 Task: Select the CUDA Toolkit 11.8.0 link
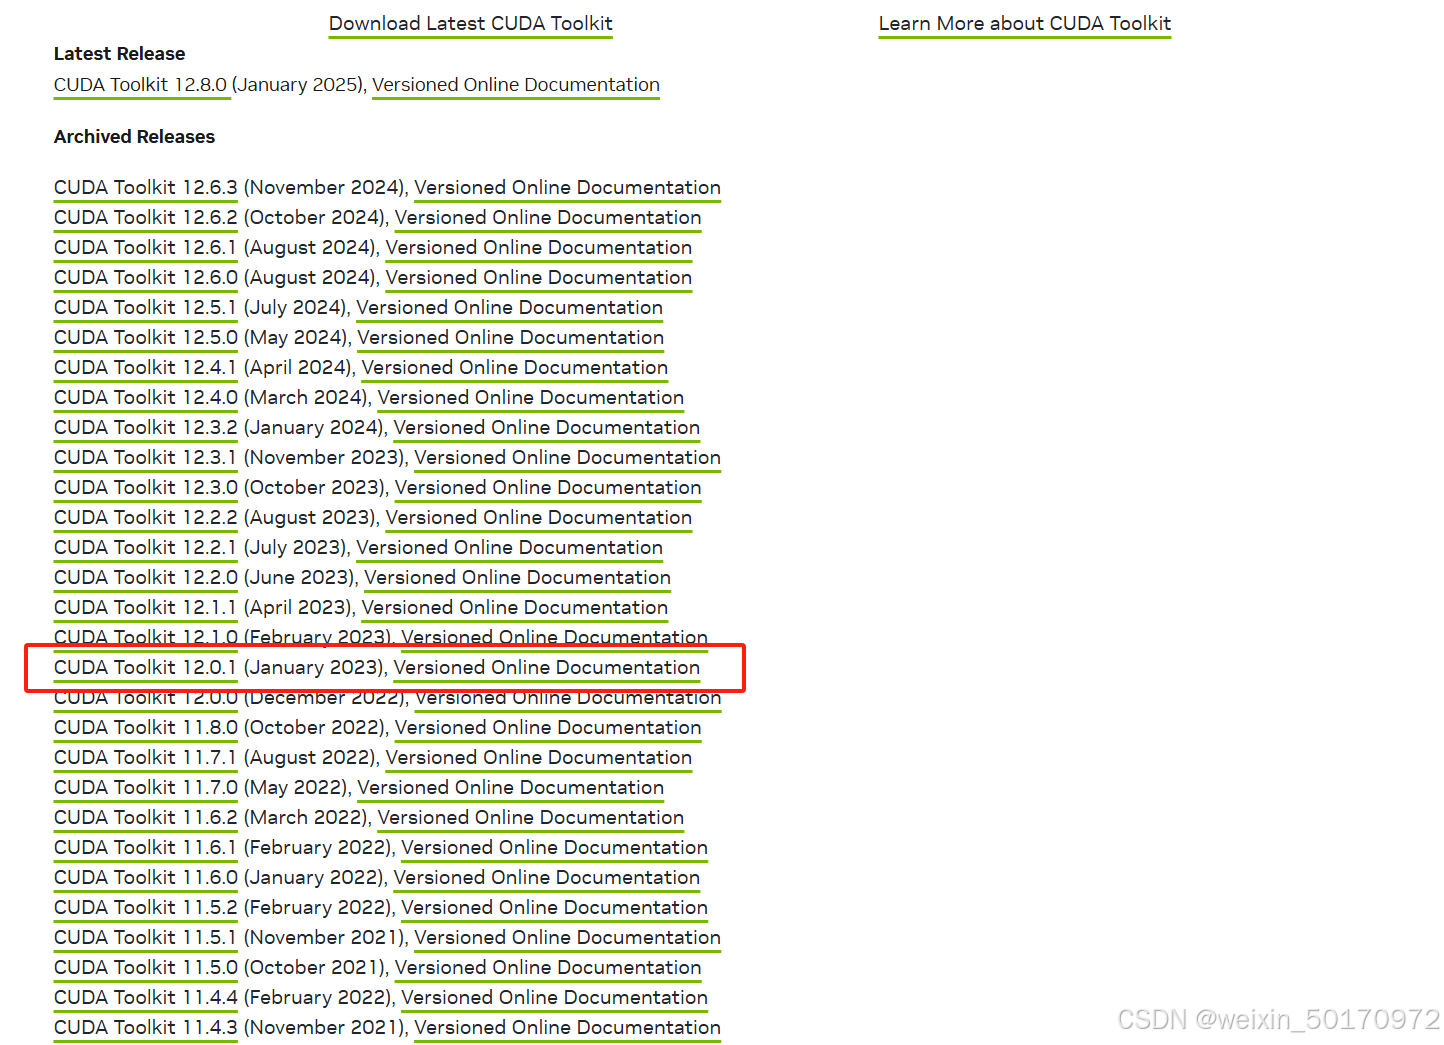(x=146, y=727)
